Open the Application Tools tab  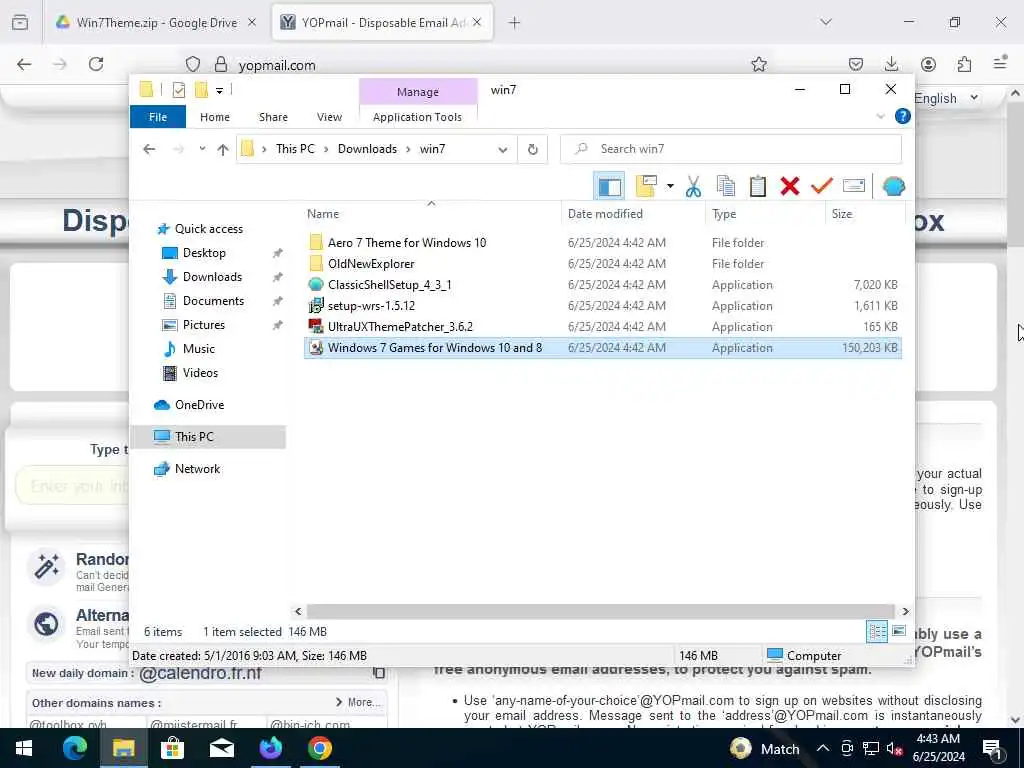click(x=417, y=117)
